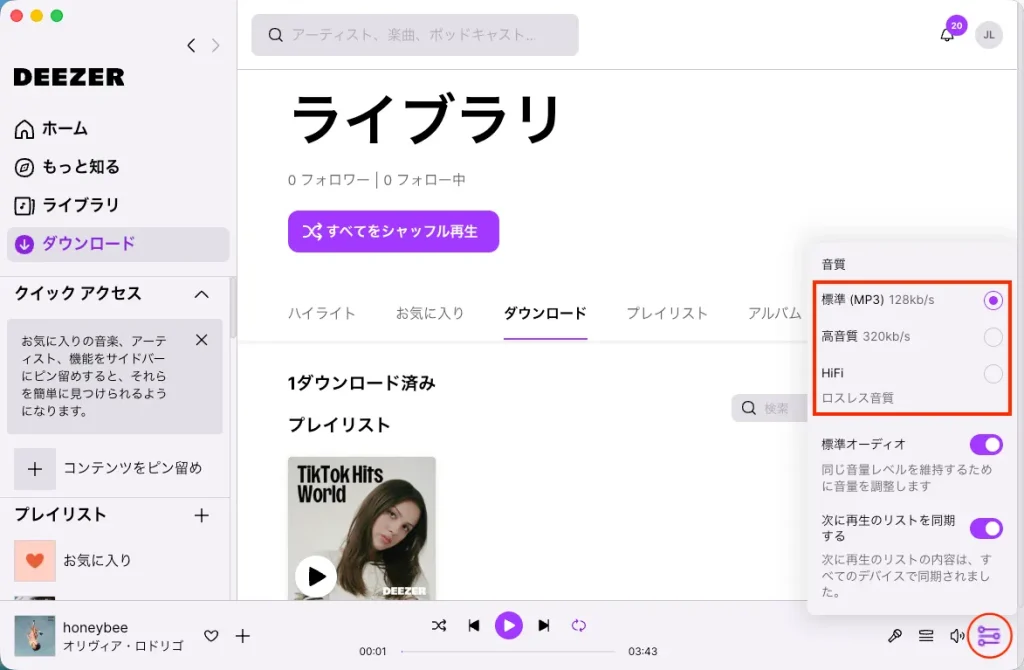Click the プレイリスト sidebar heading
This screenshot has width=1024, height=670.
tap(60, 515)
